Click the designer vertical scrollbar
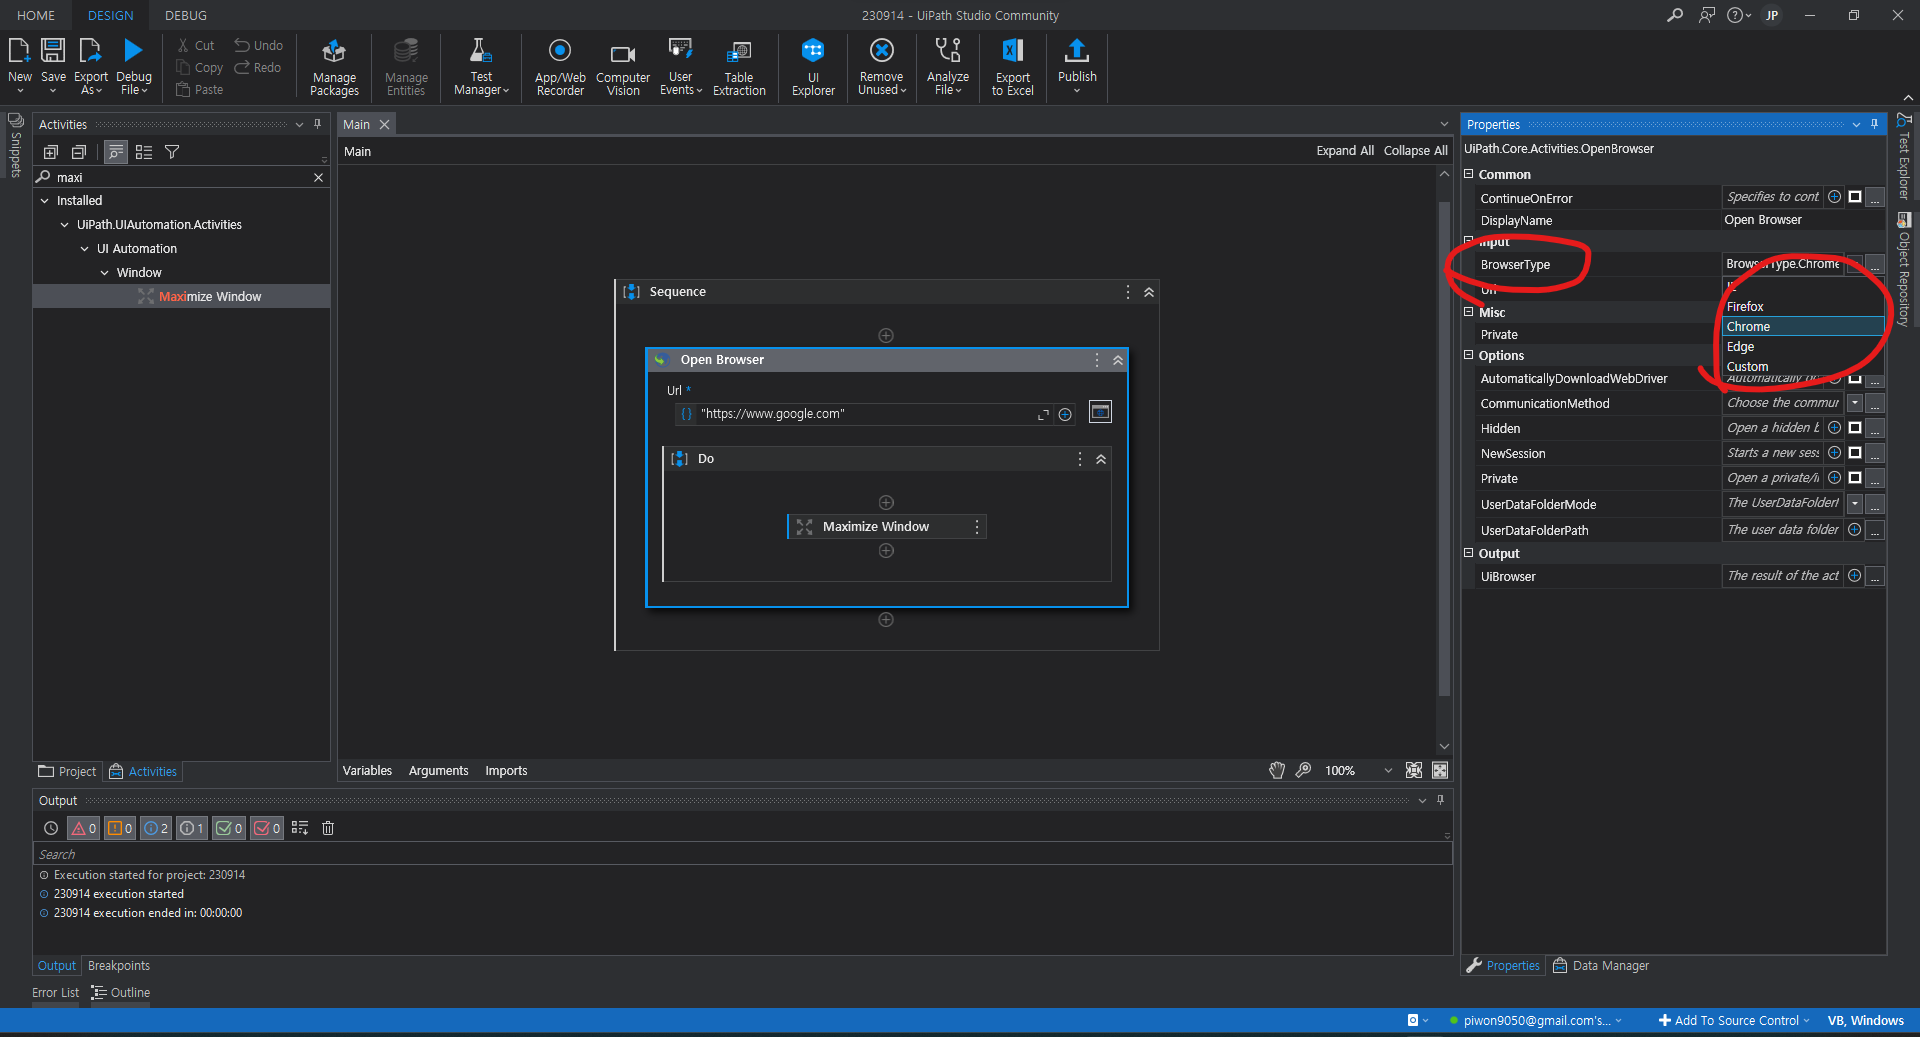 [1444, 450]
